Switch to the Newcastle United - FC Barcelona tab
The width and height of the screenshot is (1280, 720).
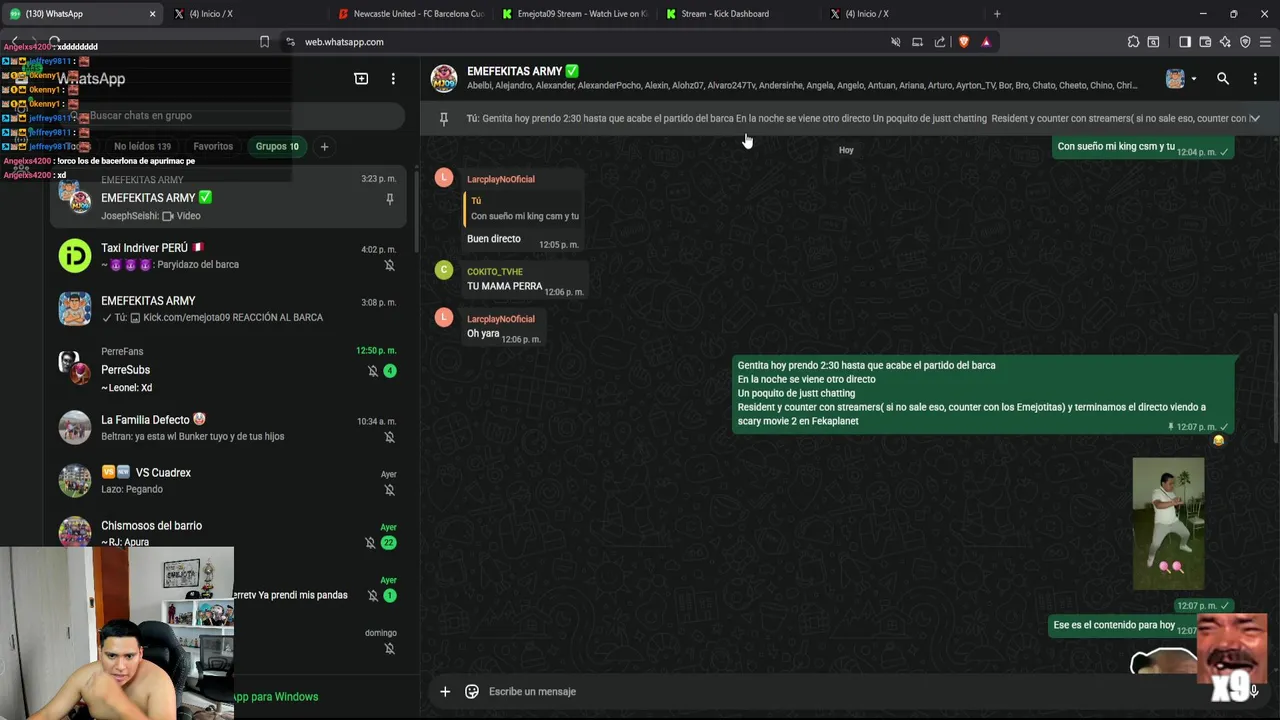pyautogui.click(x=411, y=14)
